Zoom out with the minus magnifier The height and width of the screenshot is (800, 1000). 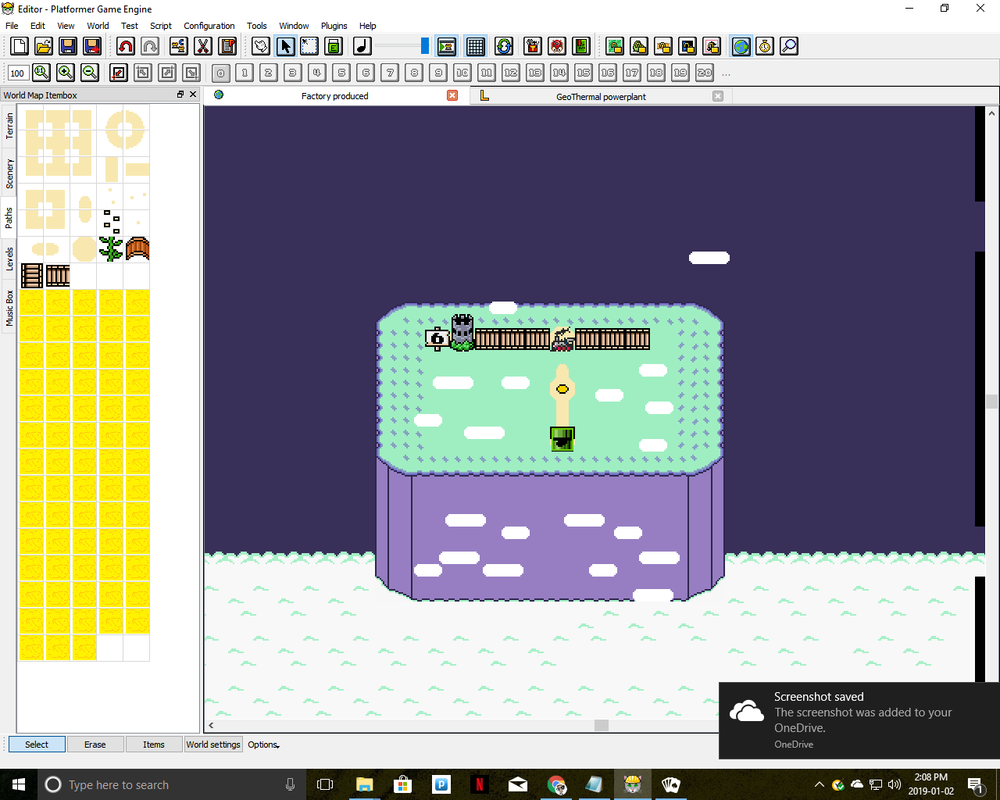click(90, 73)
